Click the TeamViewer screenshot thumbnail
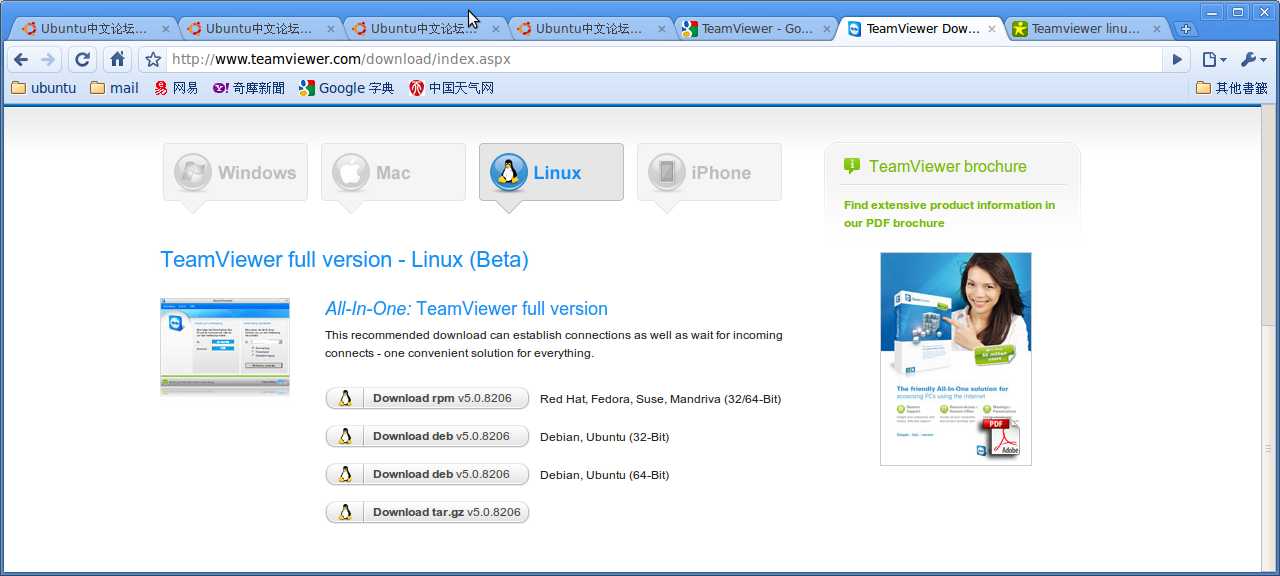Image resolution: width=1280 pixels, height=576 pixels. click(x=225, y=346)
